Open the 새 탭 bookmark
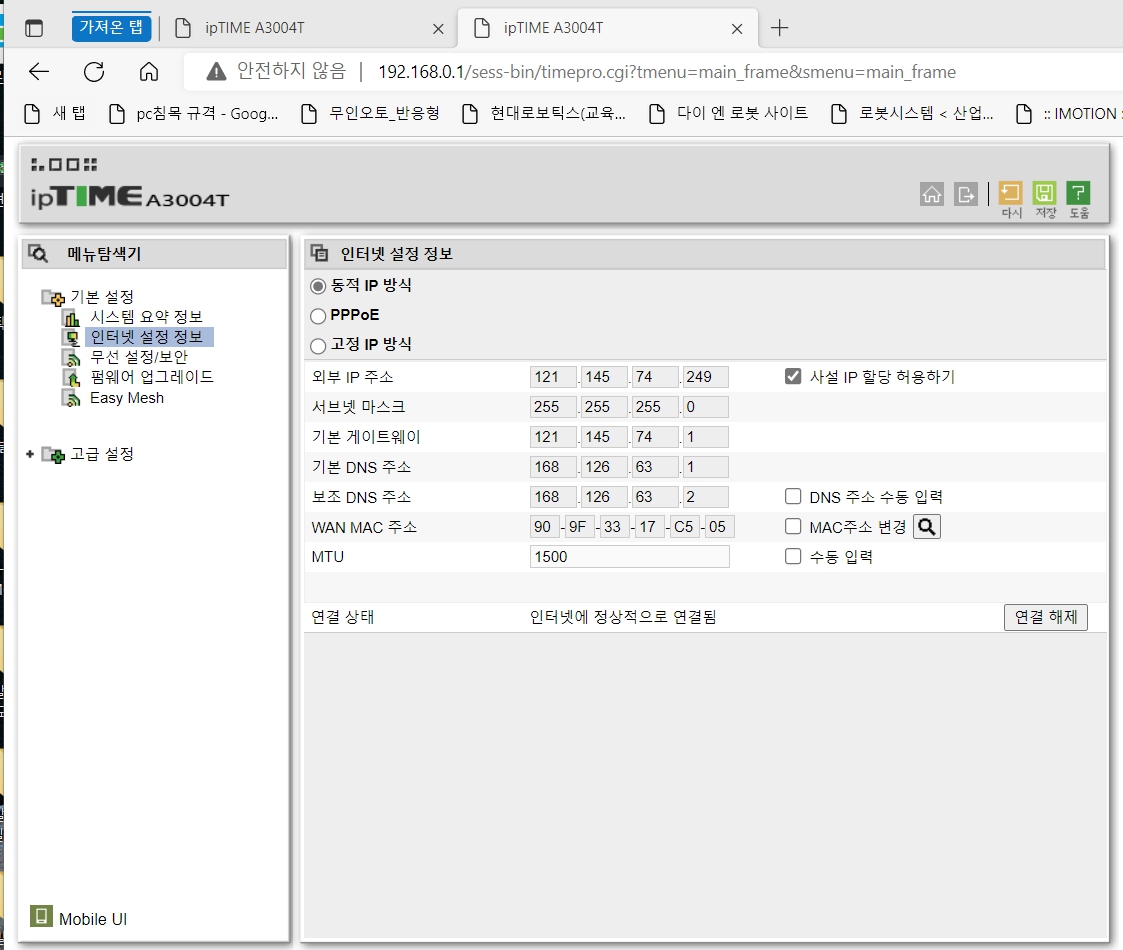The height and width of the screenshot is (950, 1123). (x=56, y=113)
